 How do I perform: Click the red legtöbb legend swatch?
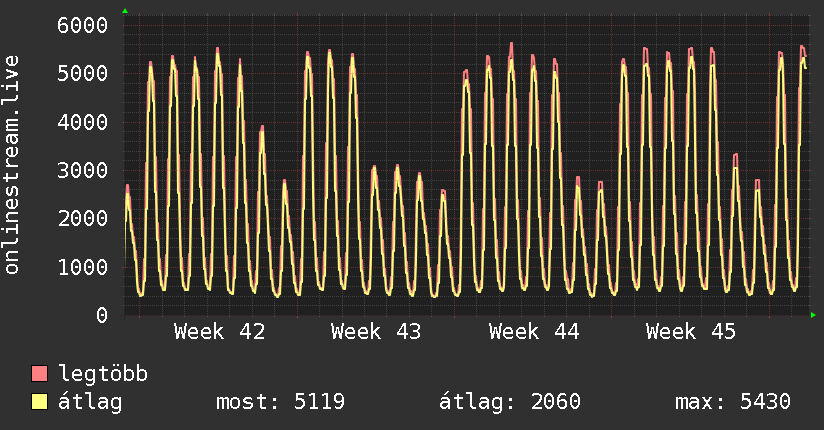pos(40,375)
